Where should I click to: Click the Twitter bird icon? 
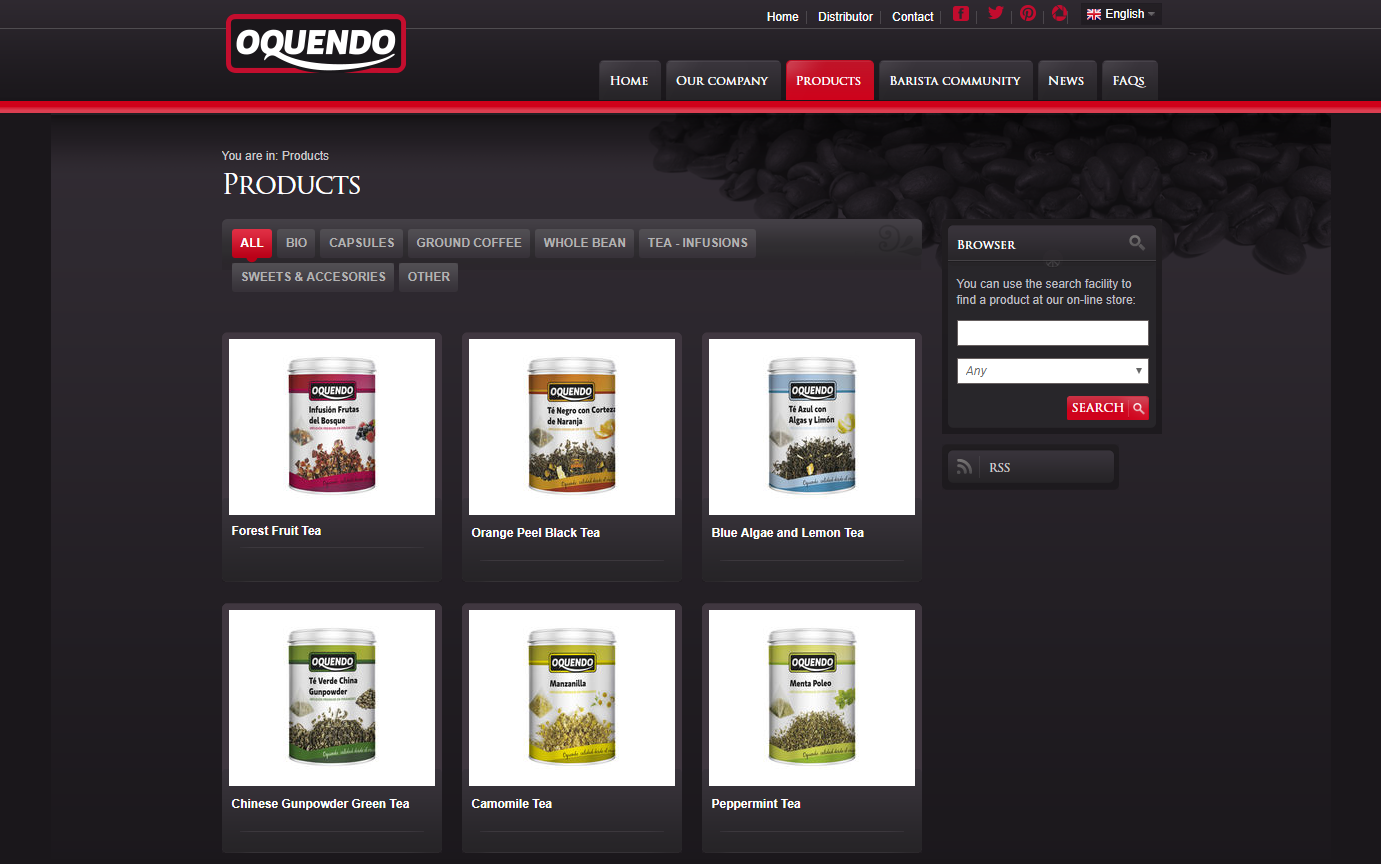[x=995, y=14]
